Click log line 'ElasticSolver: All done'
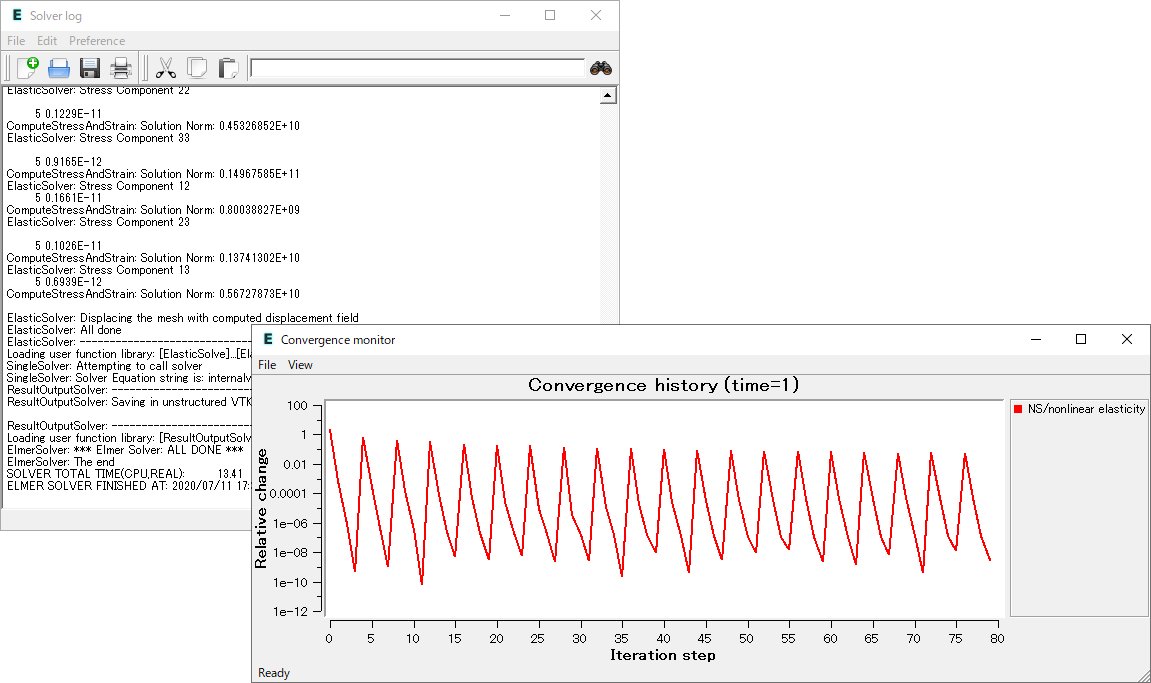This screenshot has width=1151, height=683. [x=65, y=330]
